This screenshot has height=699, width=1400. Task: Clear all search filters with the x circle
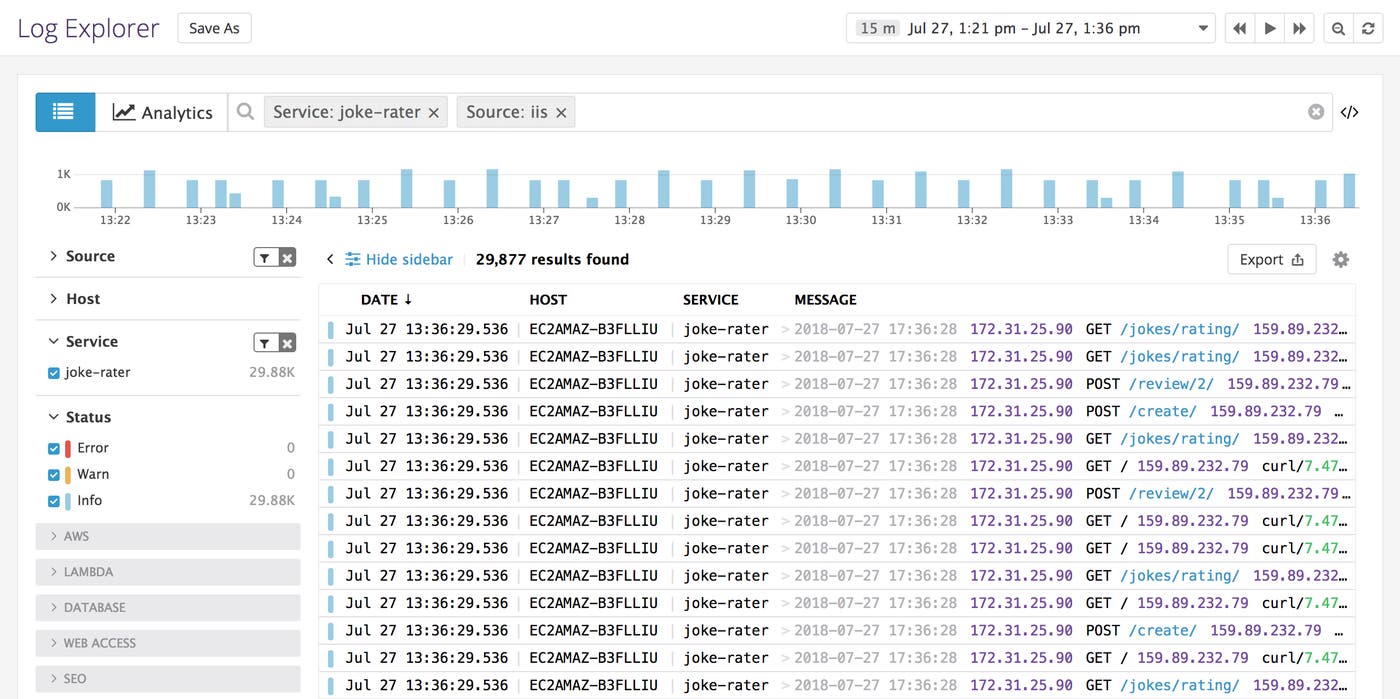point(1316,111)
